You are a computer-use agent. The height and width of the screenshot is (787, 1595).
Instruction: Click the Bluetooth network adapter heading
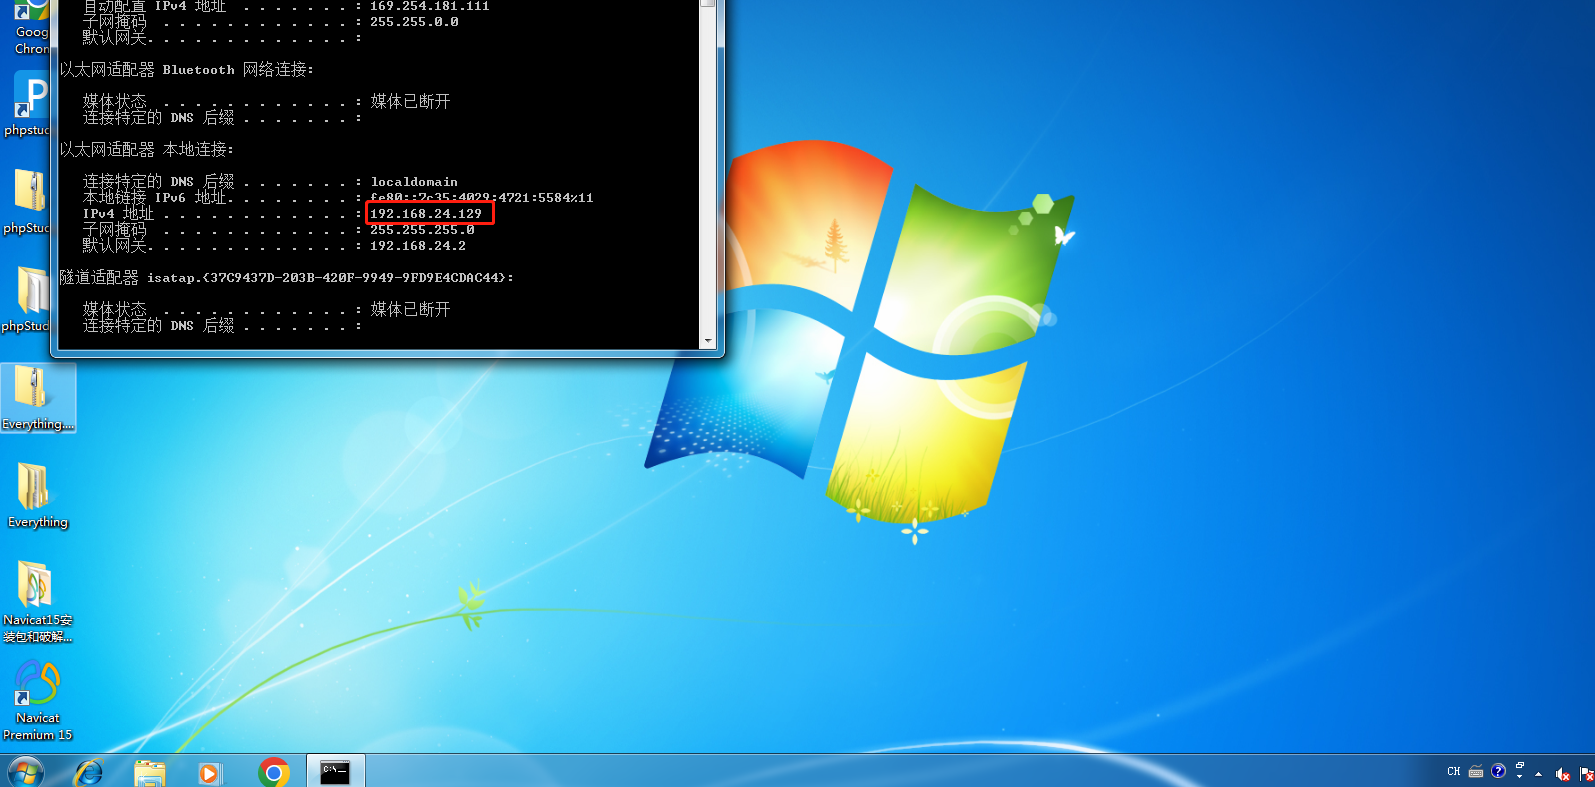(187, 69)
